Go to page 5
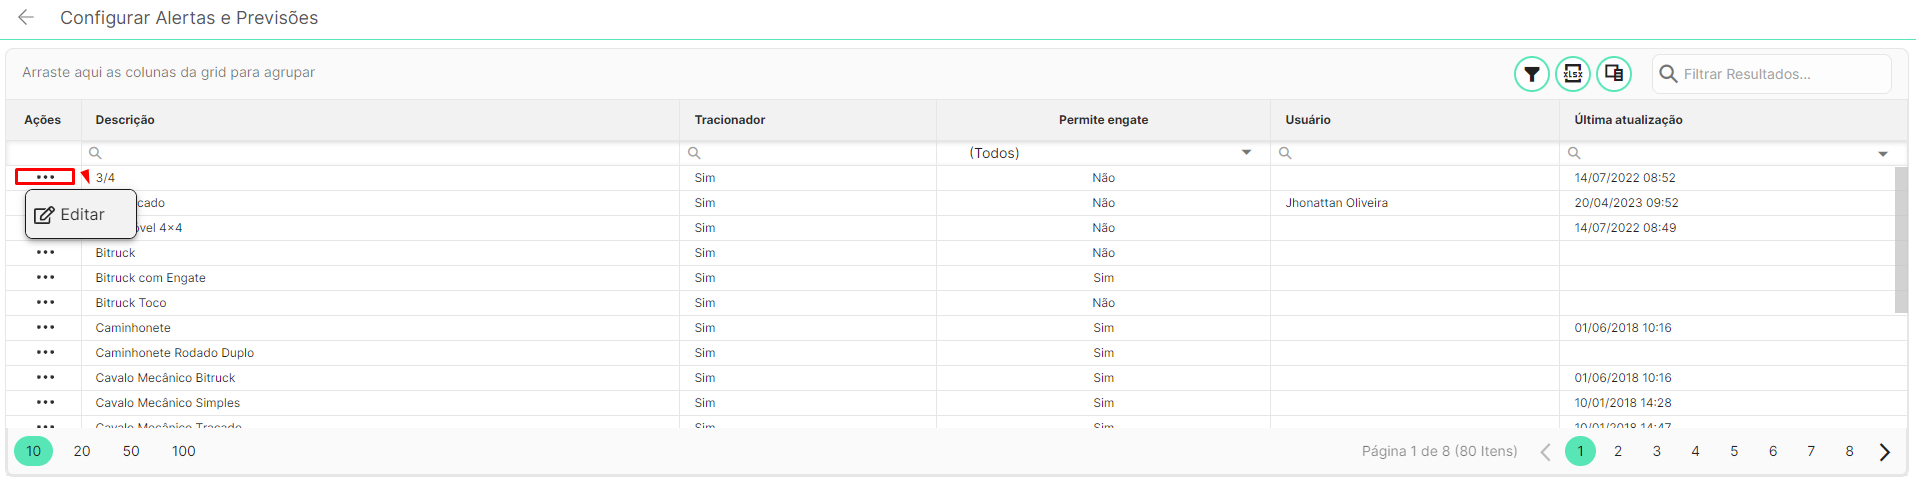Image resolution: width=1916 pixels, height=483 pixels. click(1734, 451)
